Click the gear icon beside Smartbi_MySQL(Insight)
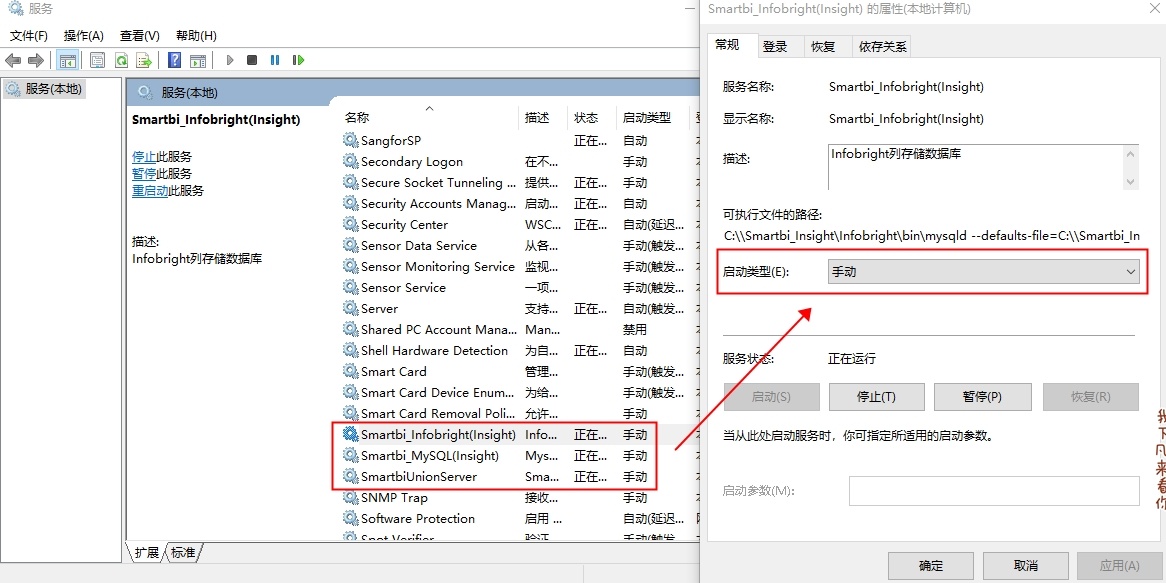The width and height of the screenshot is (1166, 583). tap(350, 455)
